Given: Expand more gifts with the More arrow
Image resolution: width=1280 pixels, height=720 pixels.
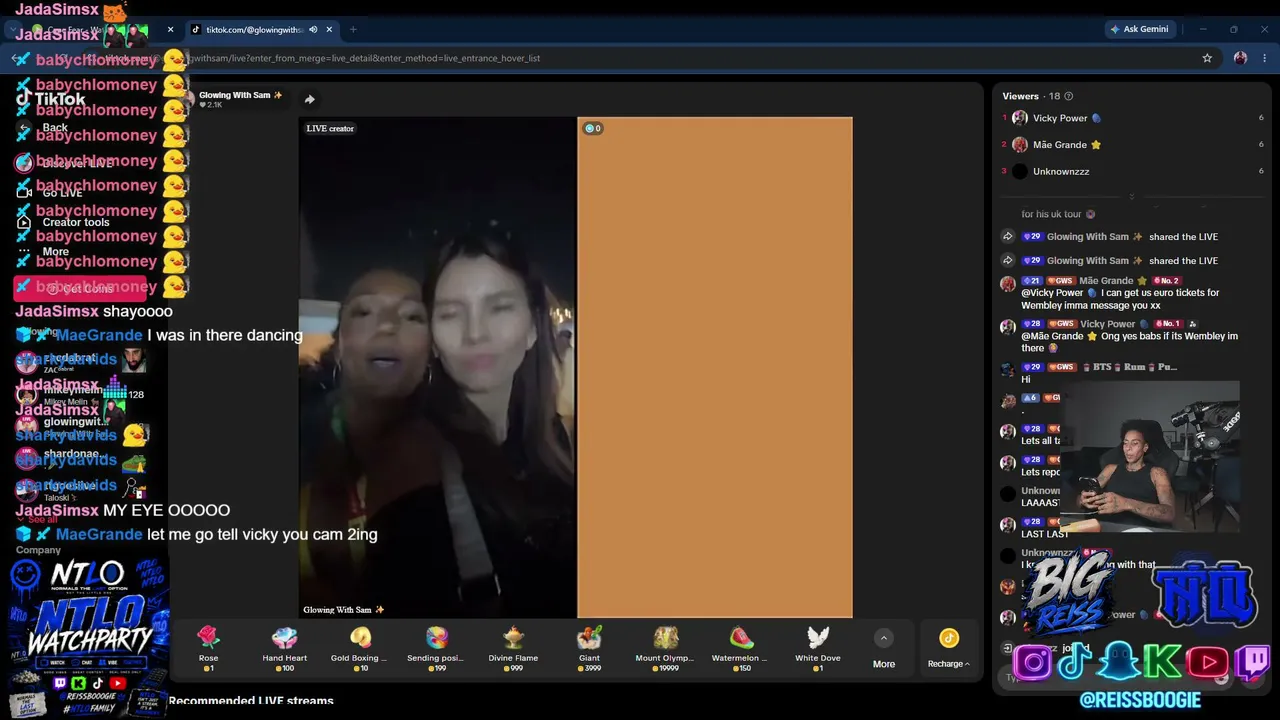Looking at the screenshot, I should click(x=883, y=638).
